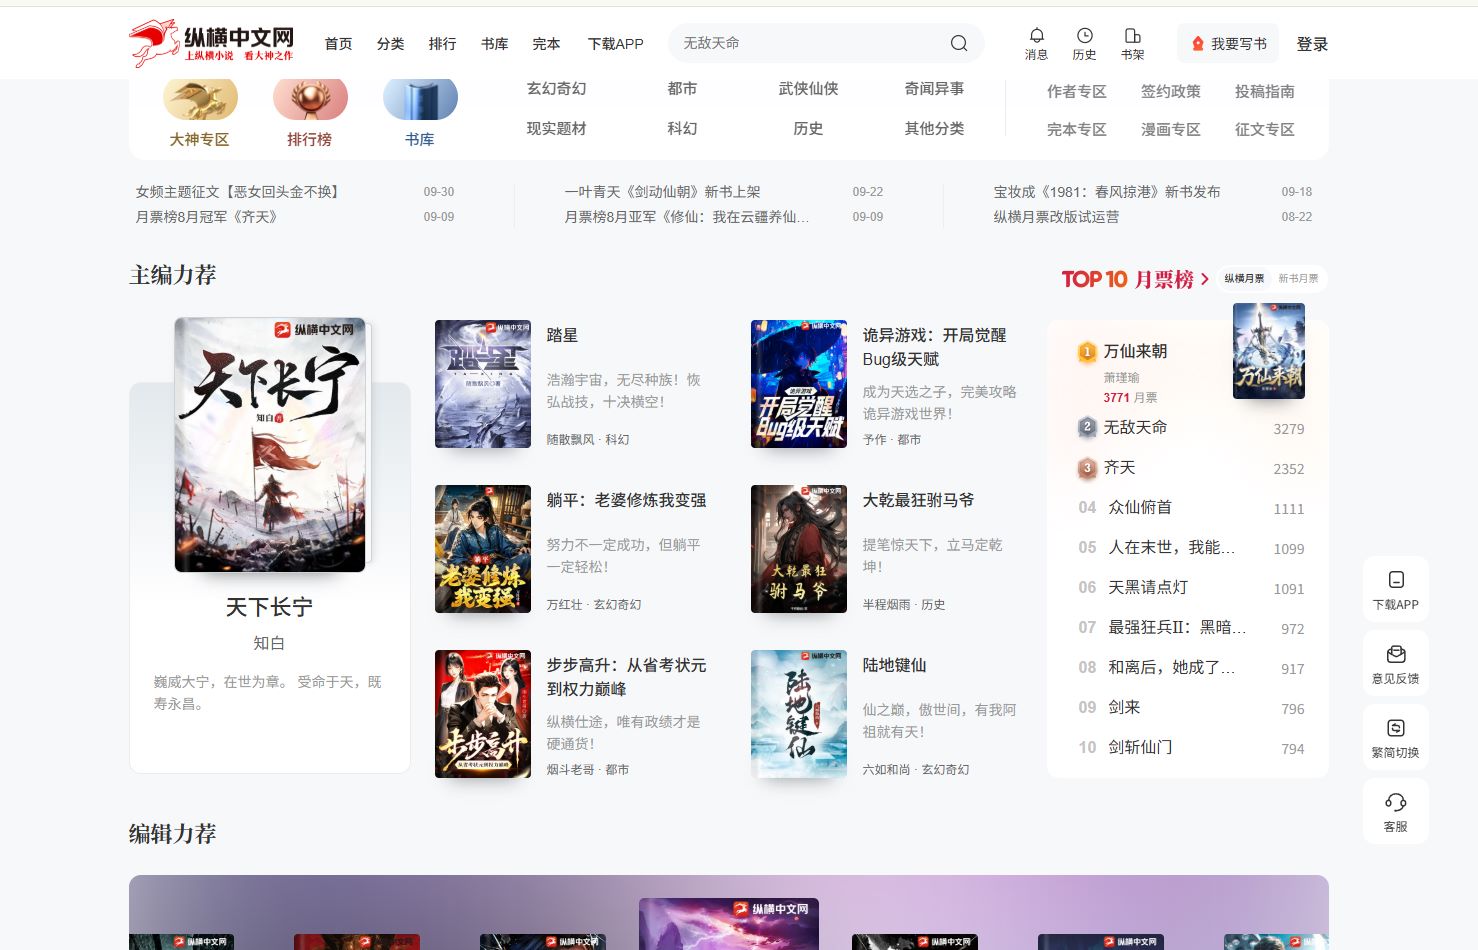Open the 消息 notifications bell icon

tap(1036, 36)
